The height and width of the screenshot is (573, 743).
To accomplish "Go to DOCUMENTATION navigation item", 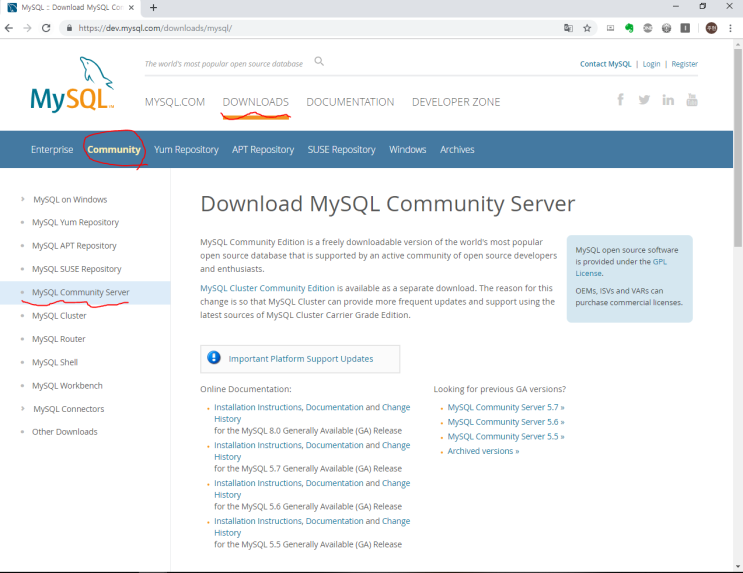I will (x=350, y=102).
